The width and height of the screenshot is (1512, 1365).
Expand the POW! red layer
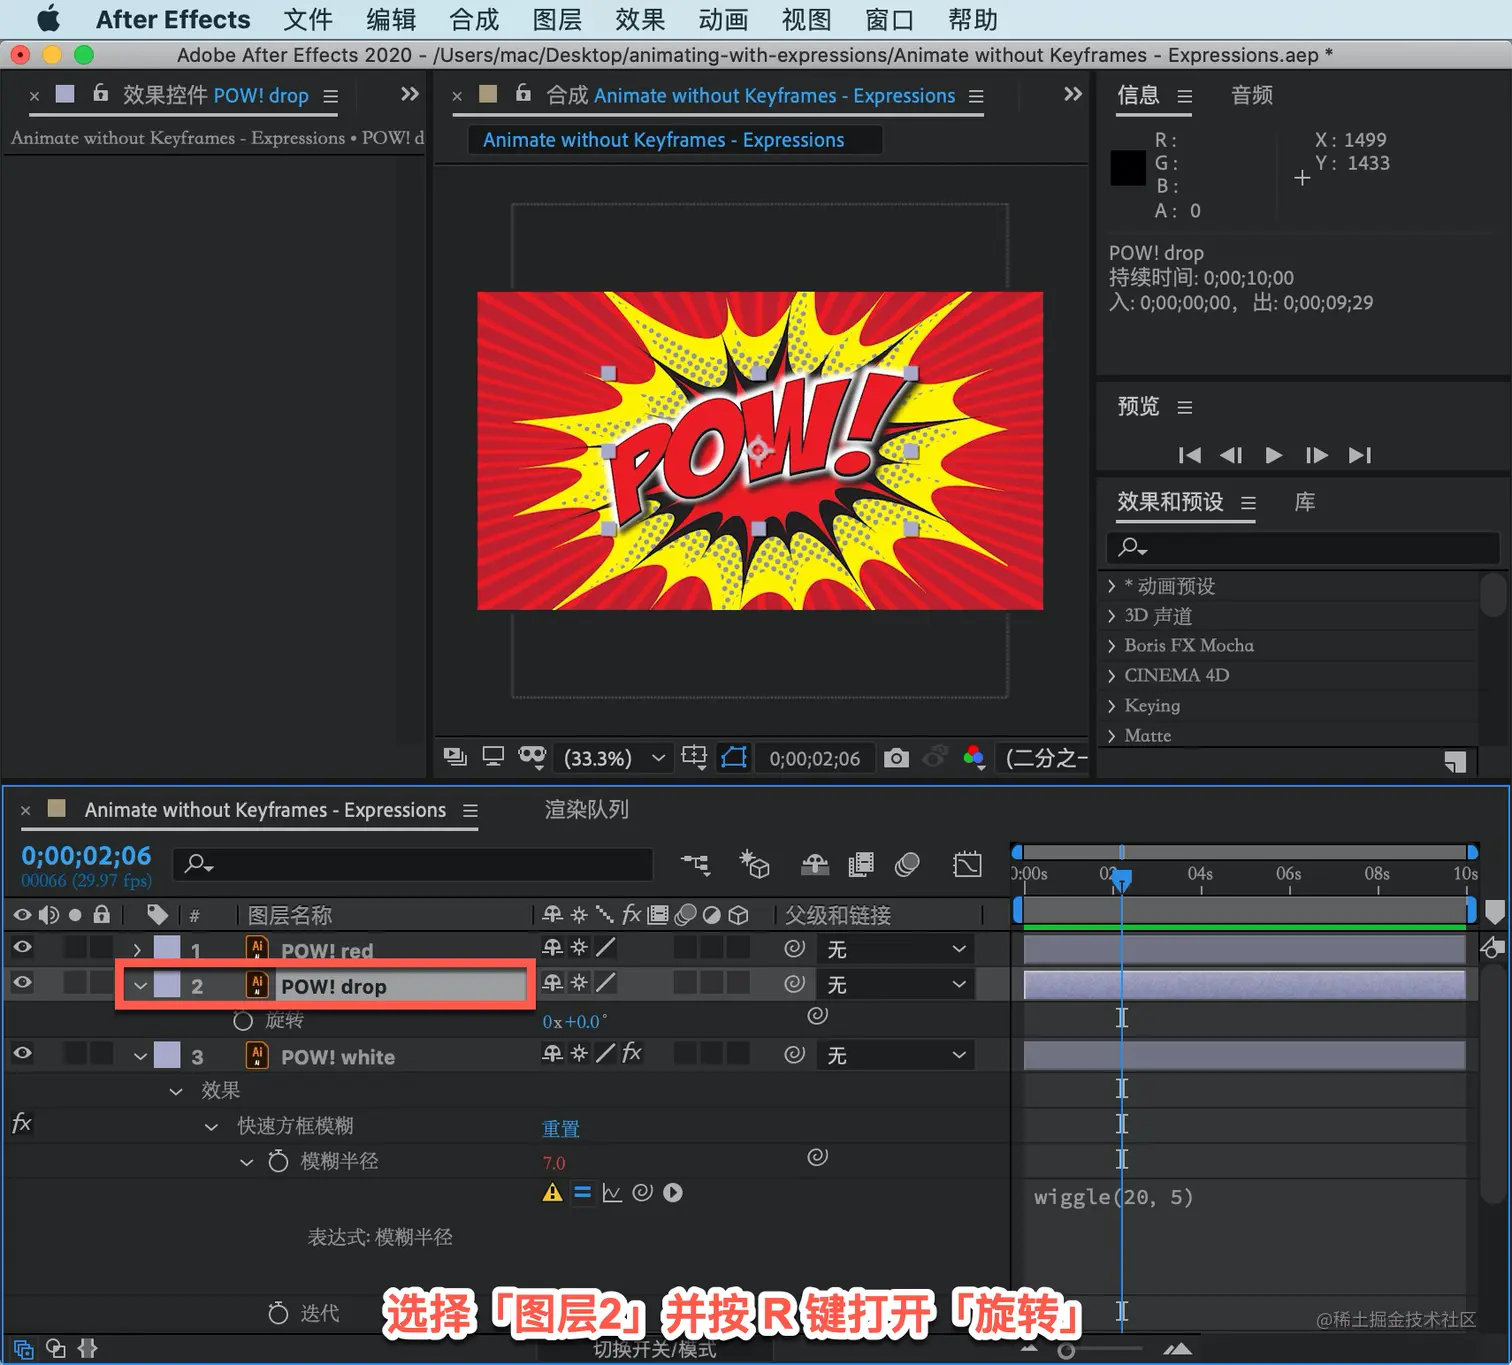coord(138,949)
